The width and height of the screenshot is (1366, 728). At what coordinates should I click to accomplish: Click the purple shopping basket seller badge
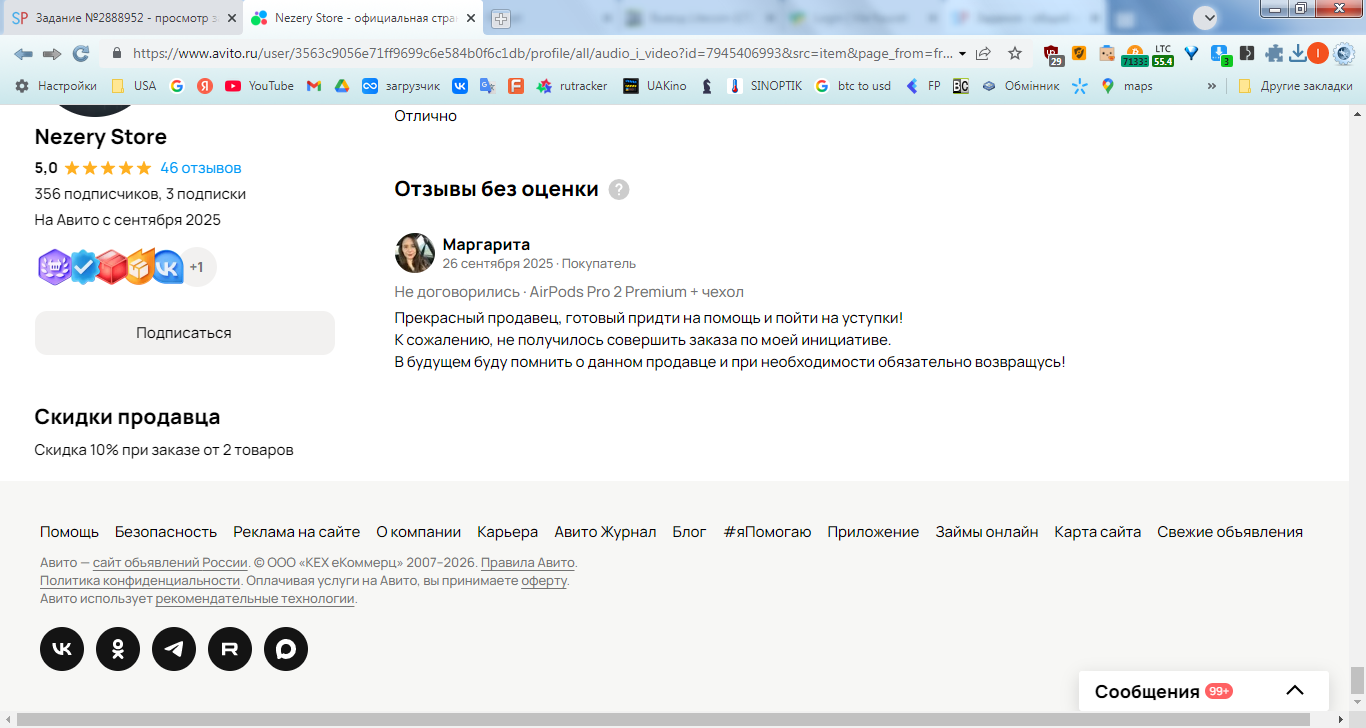[54, 267]
